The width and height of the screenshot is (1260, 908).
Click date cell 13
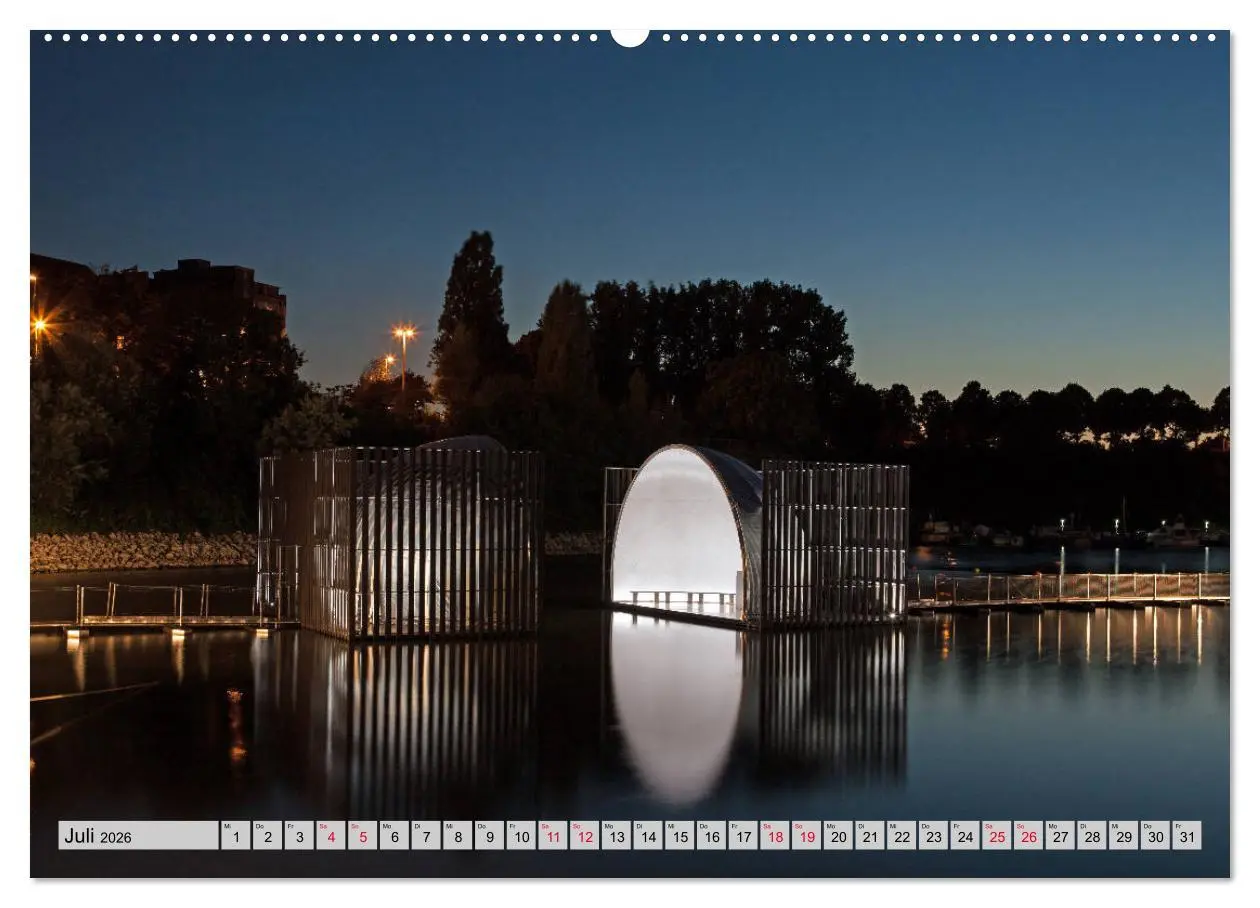(x=616, y=836)
